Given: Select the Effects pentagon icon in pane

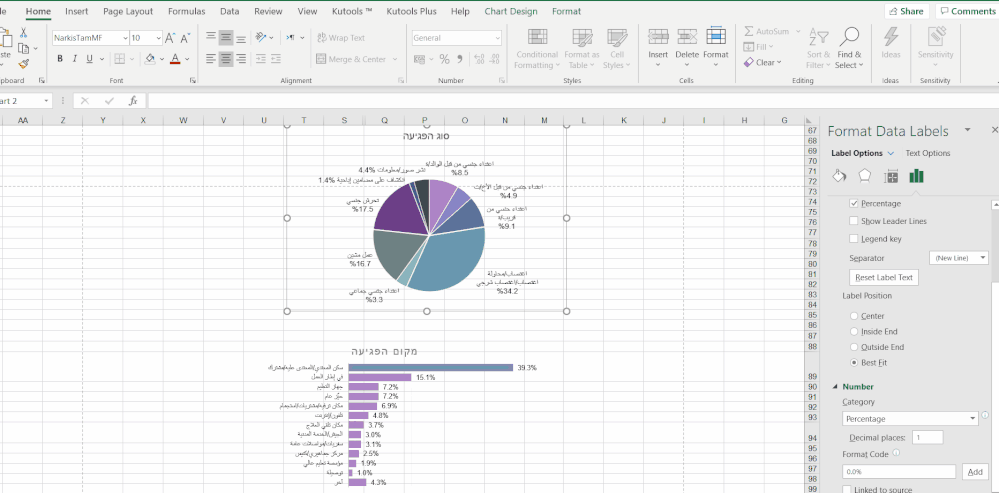Looking at the screenshot, I should pyautogui.click(x=865, y=176).
